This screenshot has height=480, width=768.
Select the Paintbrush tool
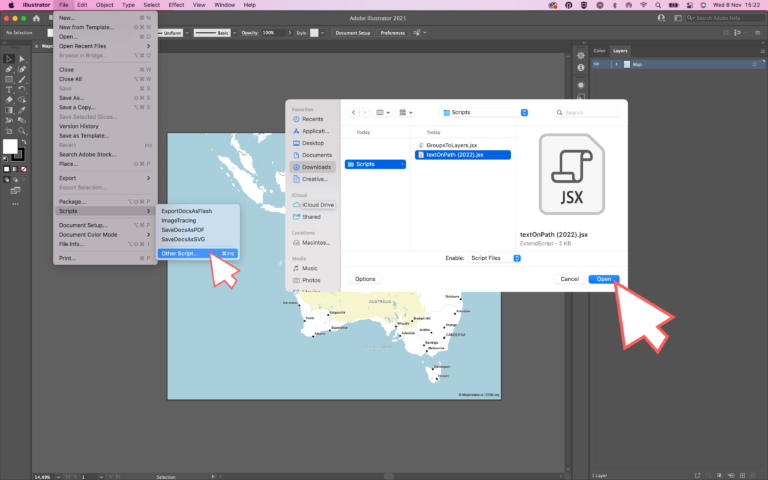click(22, 79)
